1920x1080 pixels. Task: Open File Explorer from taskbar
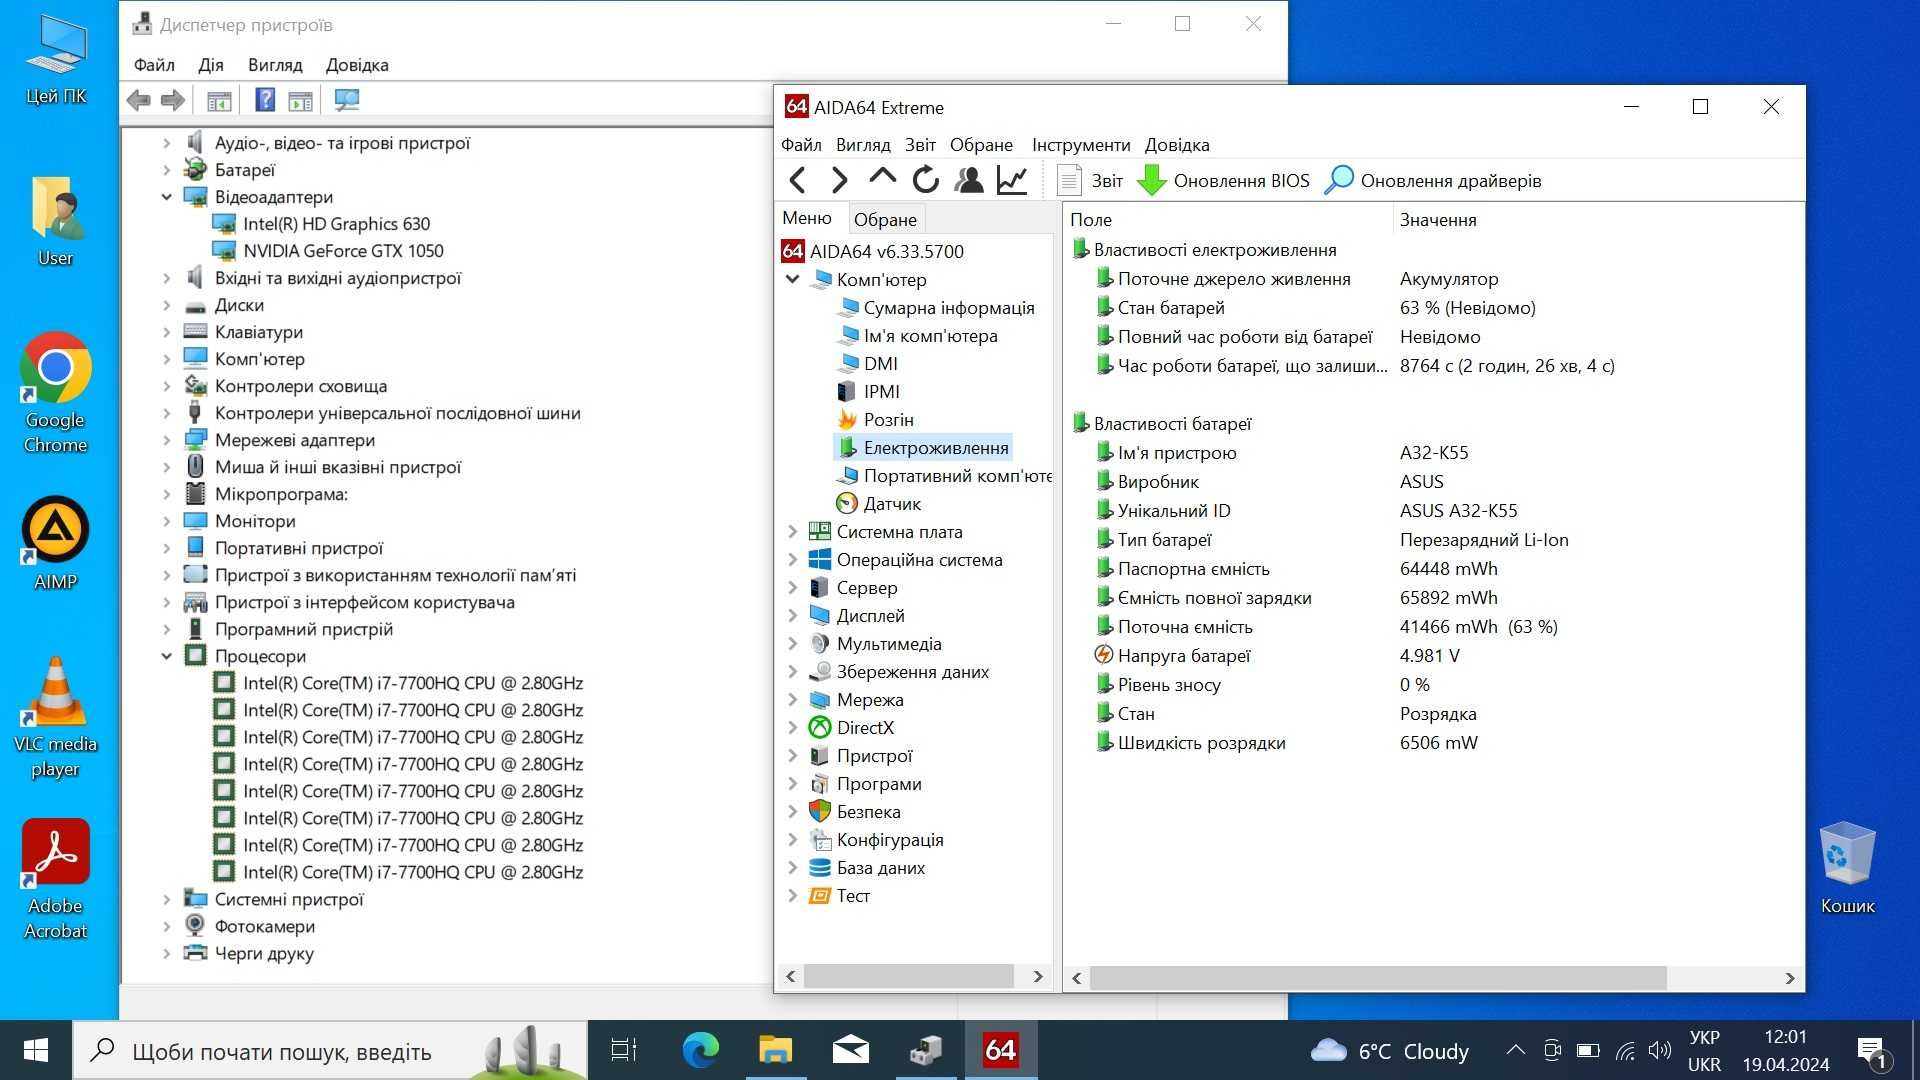click(x=776, y=1050)
